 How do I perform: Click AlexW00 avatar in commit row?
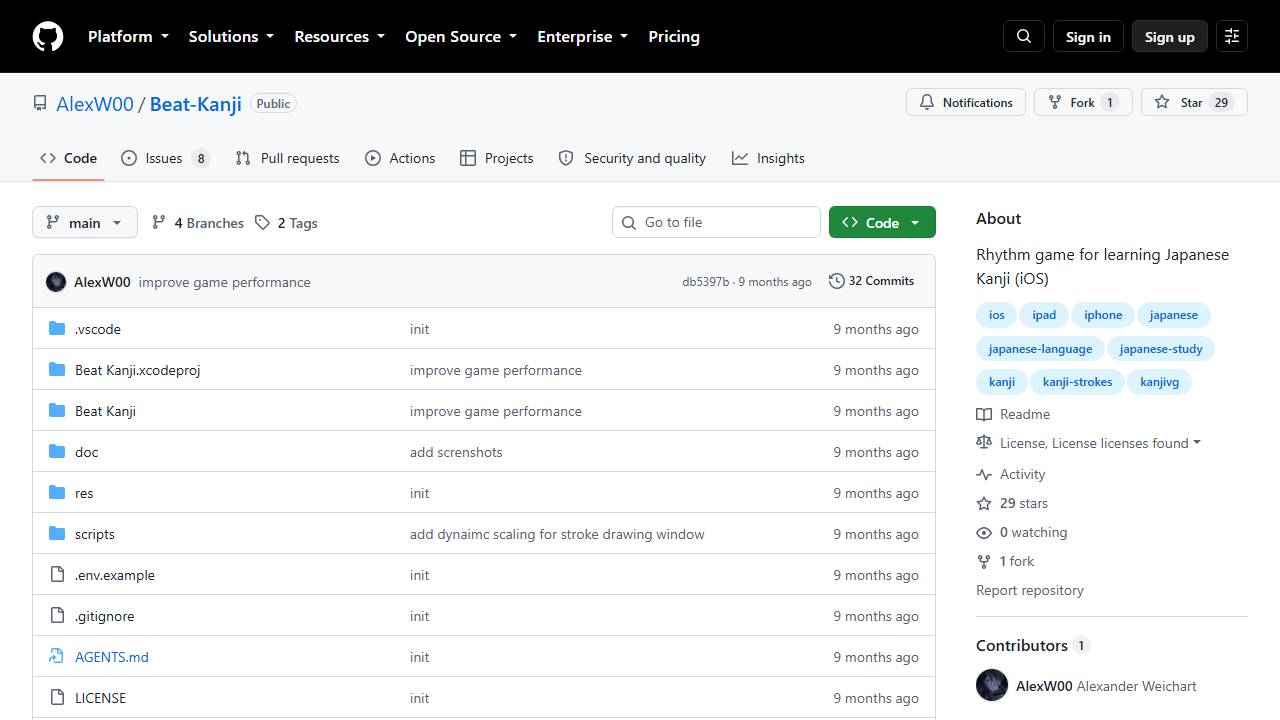click(56, 282)
